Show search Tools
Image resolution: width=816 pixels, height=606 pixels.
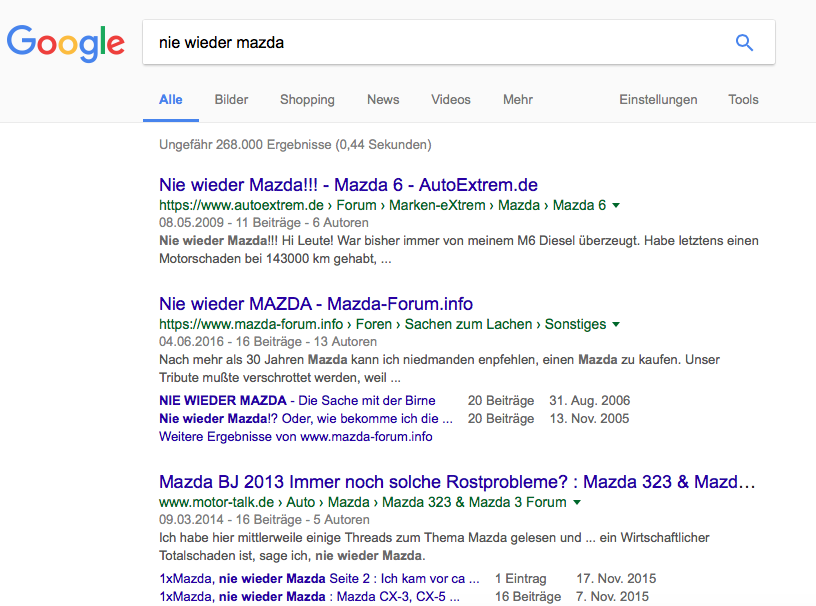coord(743,99)
